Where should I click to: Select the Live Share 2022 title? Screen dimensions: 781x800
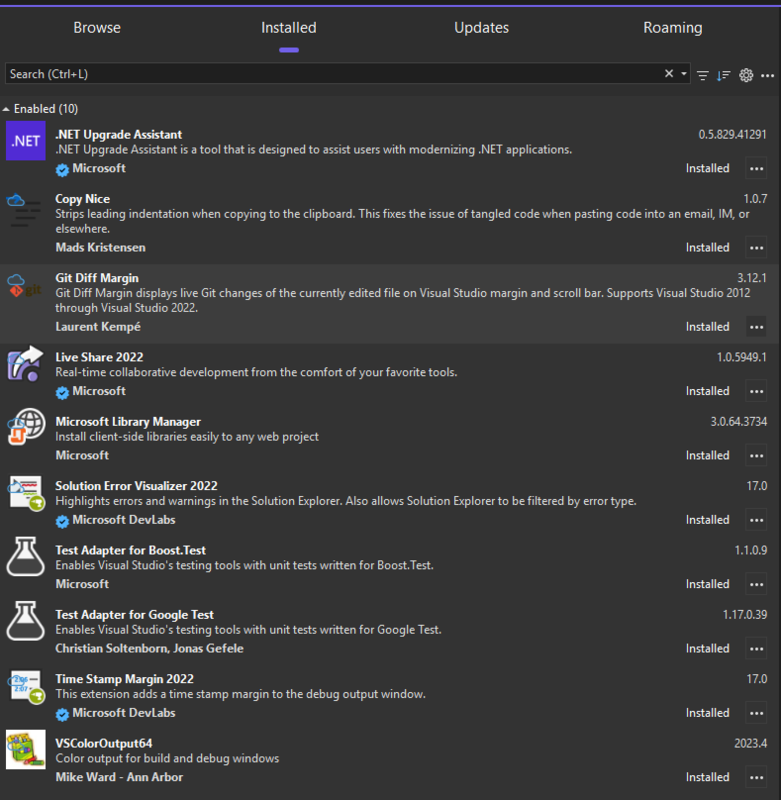pos(99,357)
